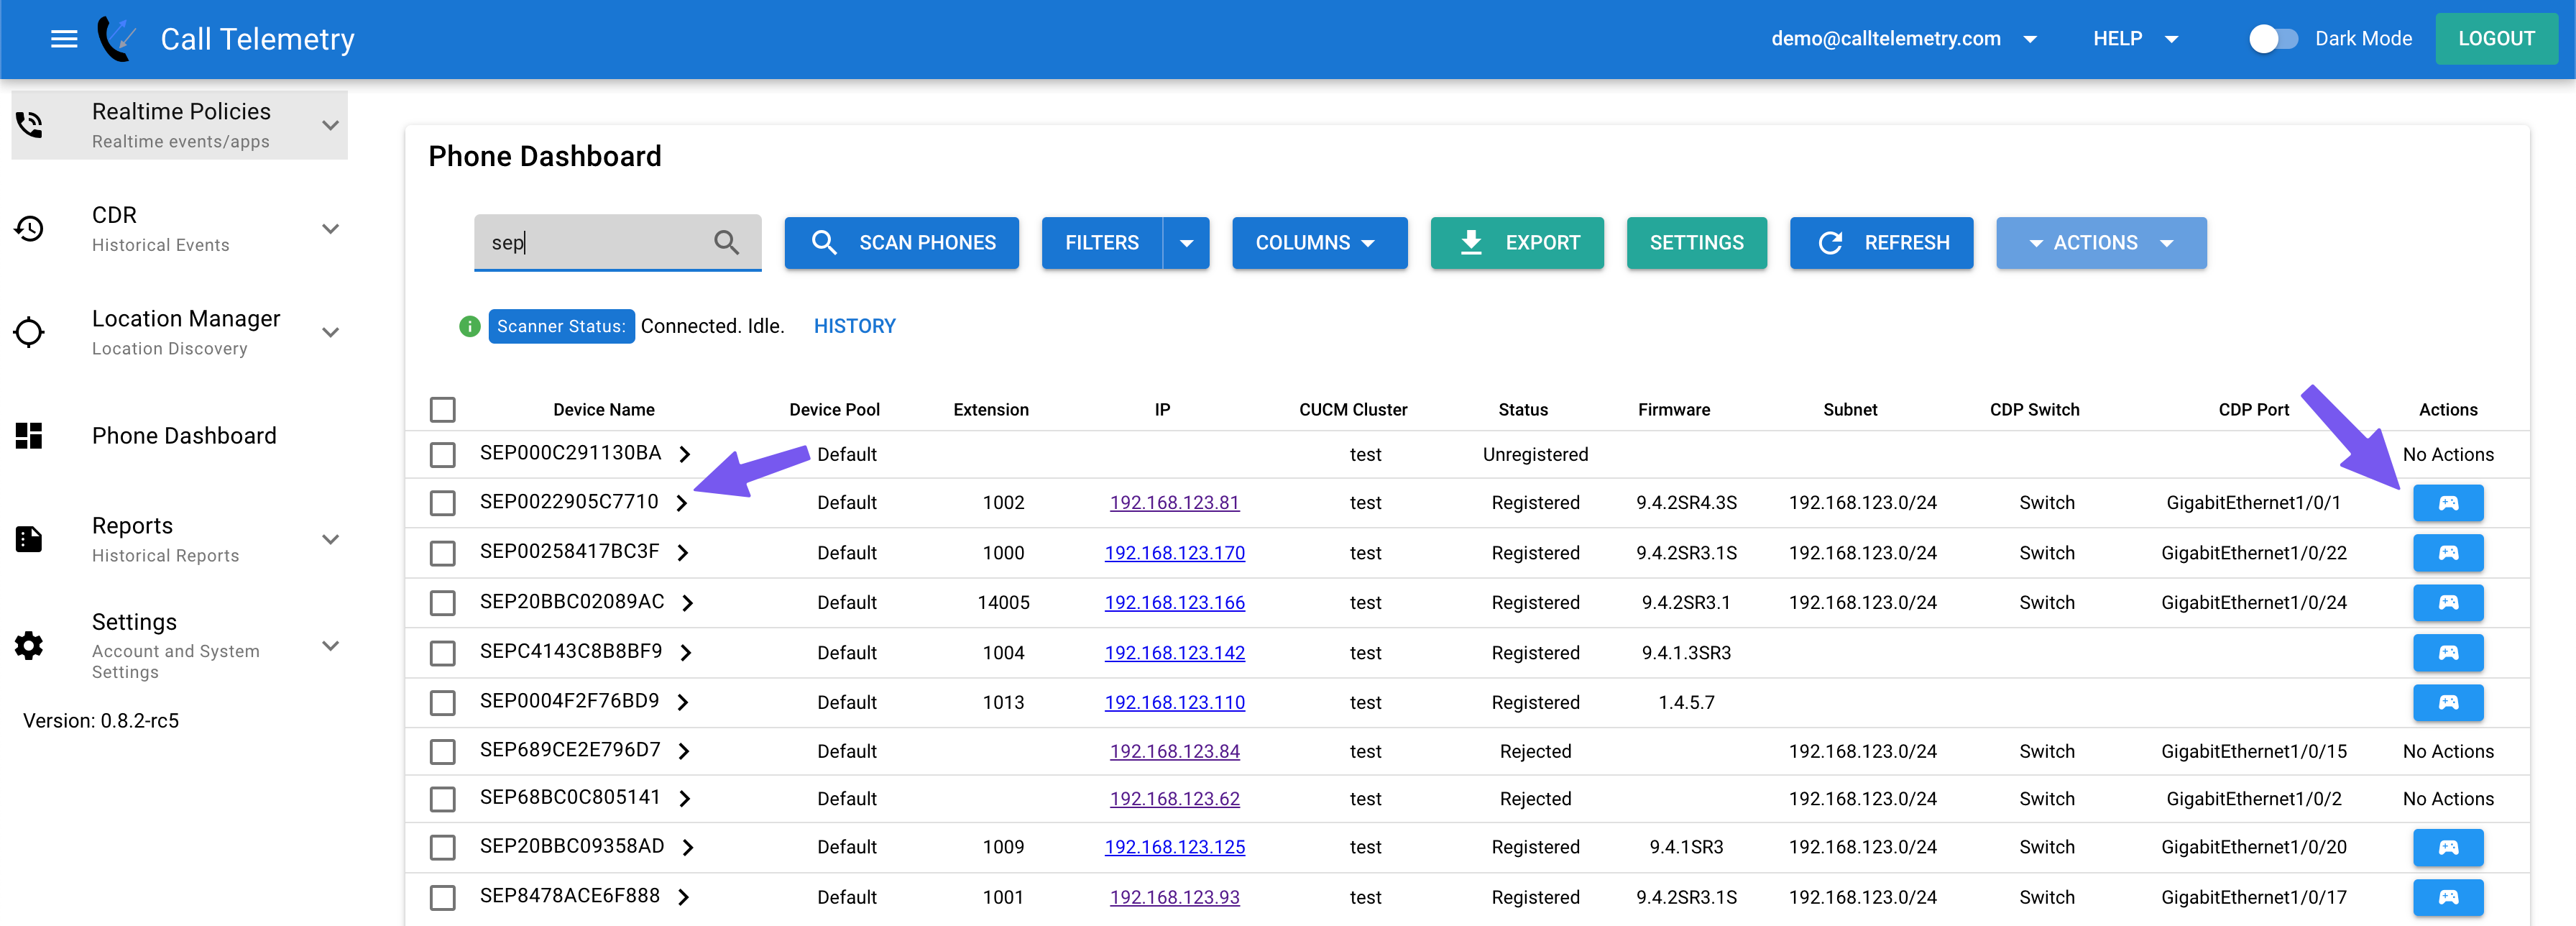The width and height of the screenshot is (2576, 926).
Task: Click the Call Telemetry phone logo
Action: pyautogui.click(x=117, y=39)
